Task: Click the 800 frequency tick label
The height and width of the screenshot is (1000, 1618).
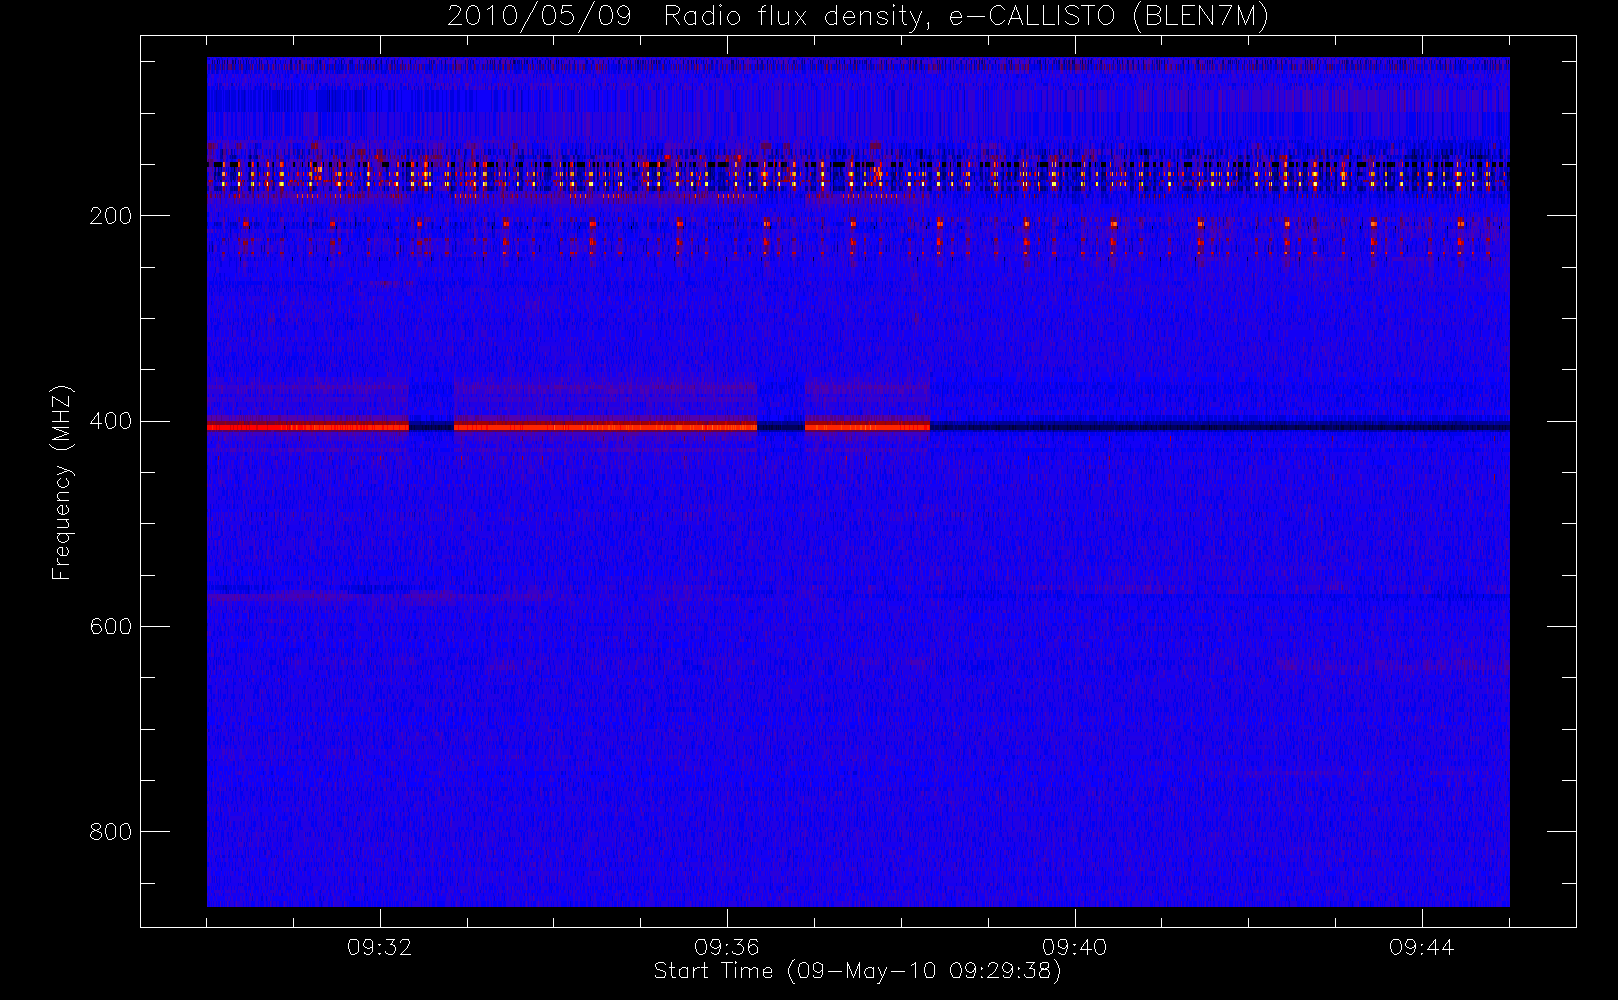Action: (x=110, y=832)
